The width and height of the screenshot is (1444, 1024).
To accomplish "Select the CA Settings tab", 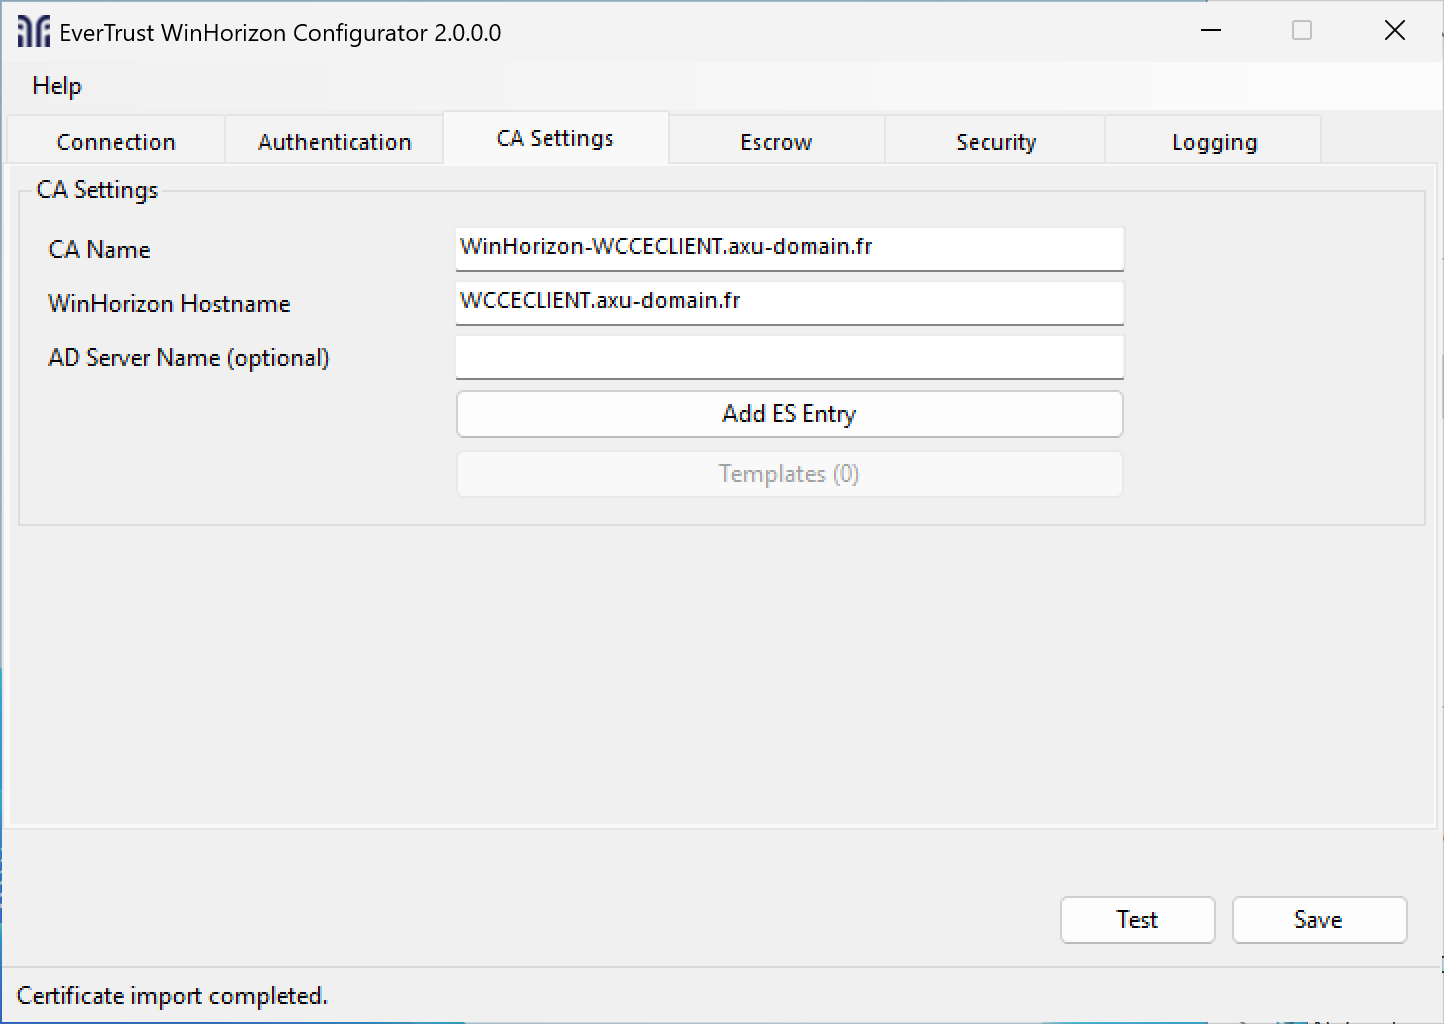I will pyautogui.click(x=555, y=138).
